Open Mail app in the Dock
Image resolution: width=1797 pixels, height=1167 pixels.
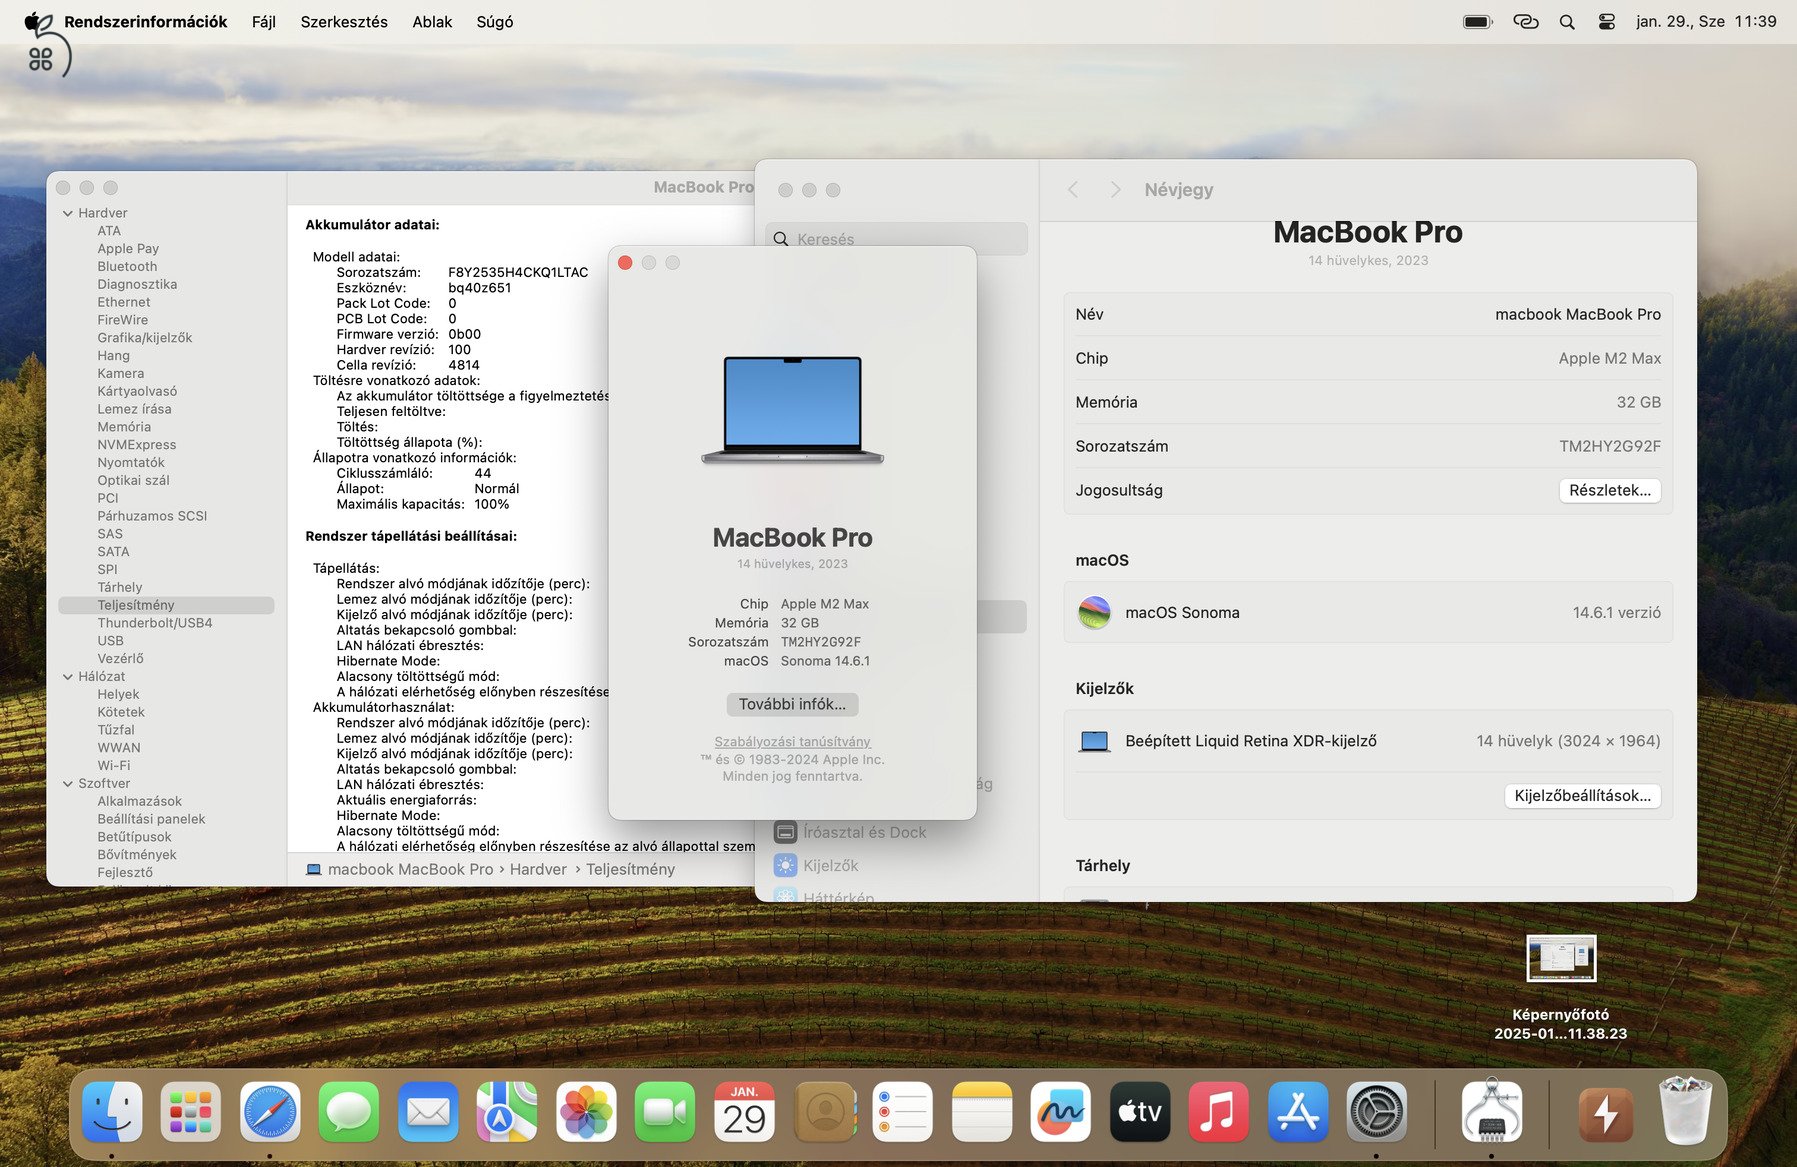pos(428,1111)
